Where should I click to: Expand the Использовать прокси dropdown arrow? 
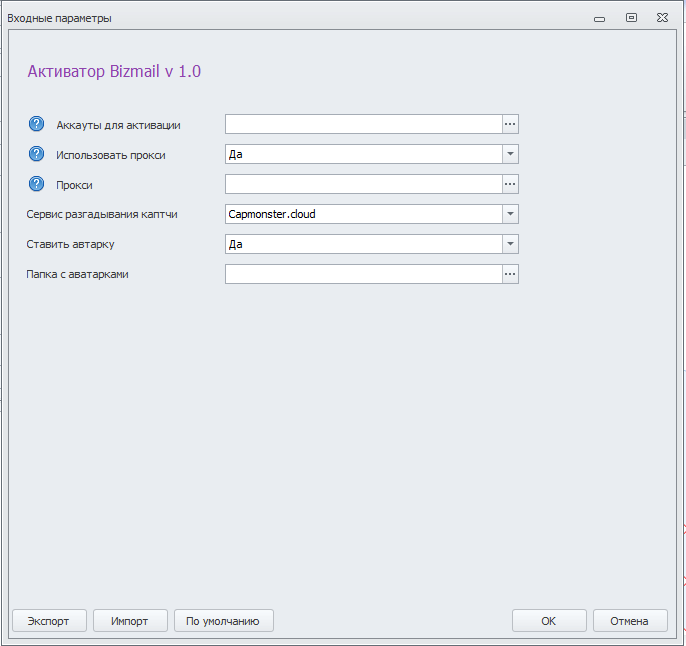point(510,154)
